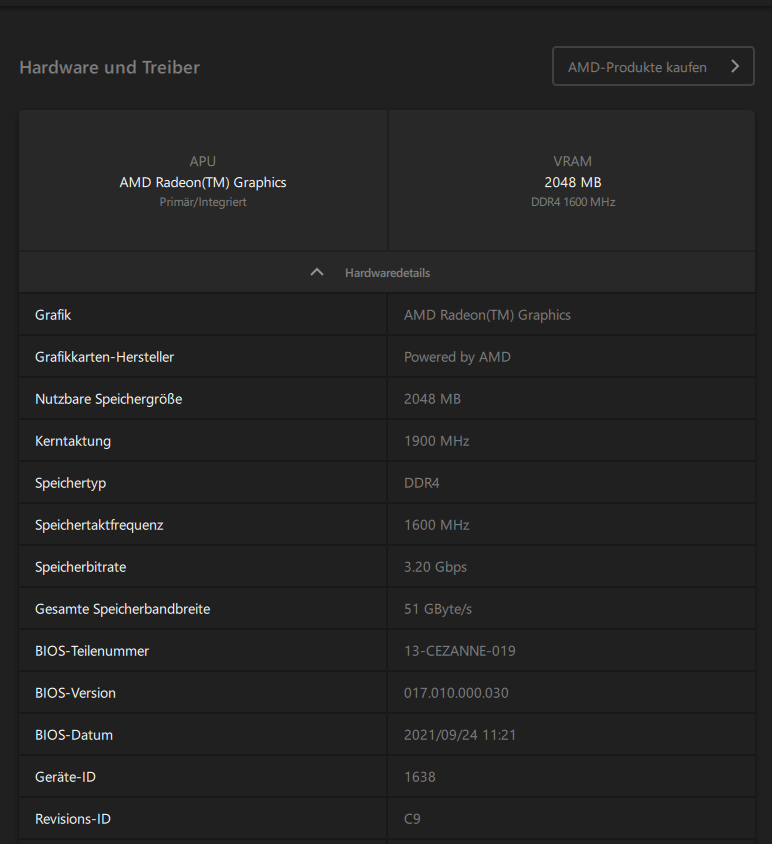Select the 1900 MHz Kerntaktung value
Image resolution: width=772 pixels, height=844 pixels.
click(x=436, y=441)
